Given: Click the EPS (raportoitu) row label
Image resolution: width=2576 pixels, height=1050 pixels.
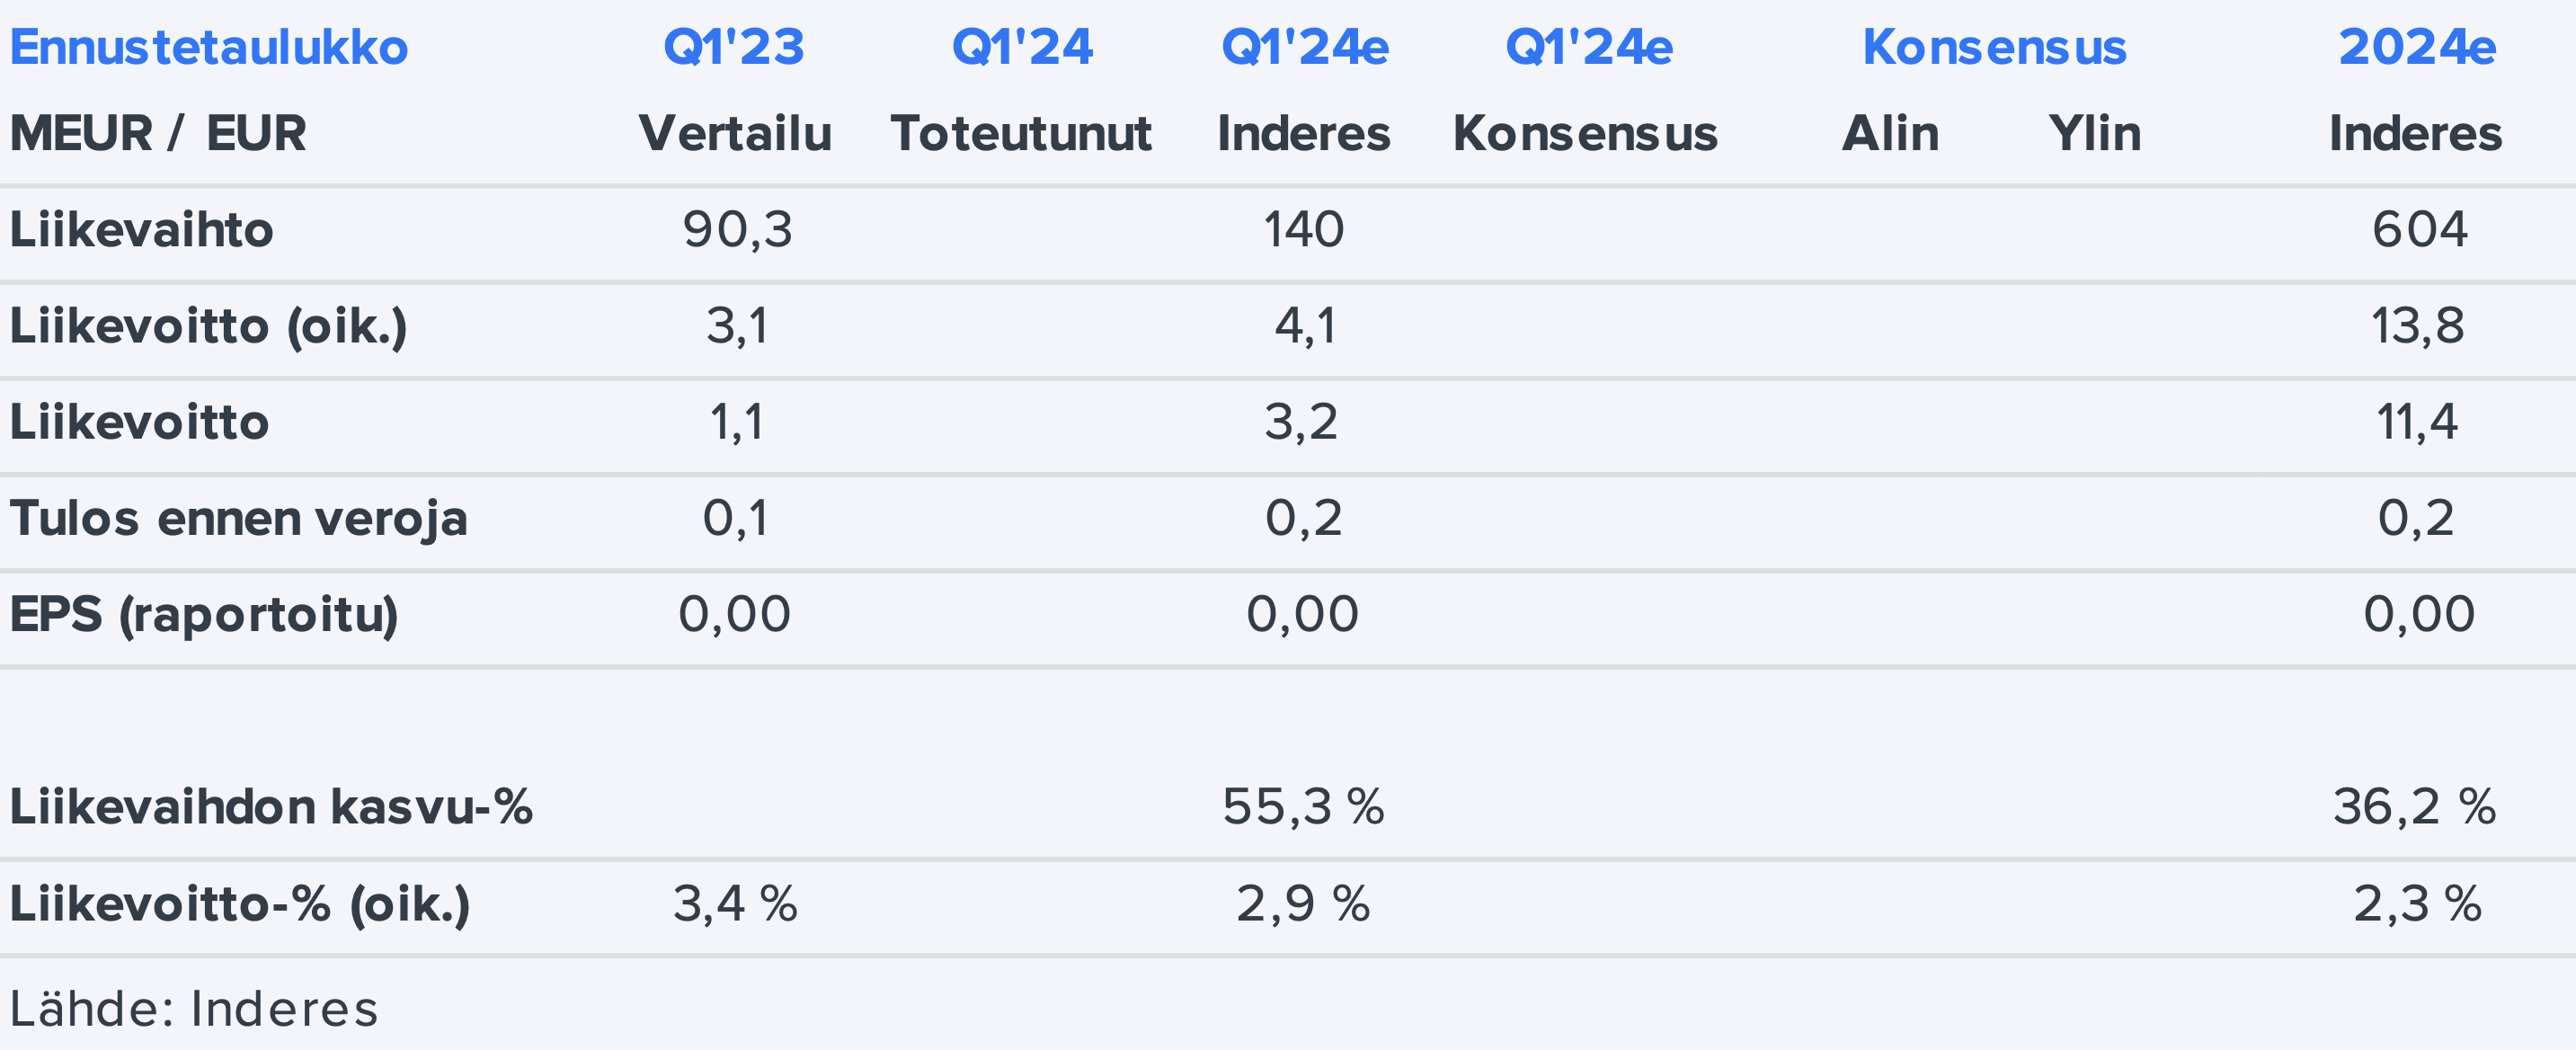Looking at the screenshot, I should pyautogui.click(x=204, y=614).
